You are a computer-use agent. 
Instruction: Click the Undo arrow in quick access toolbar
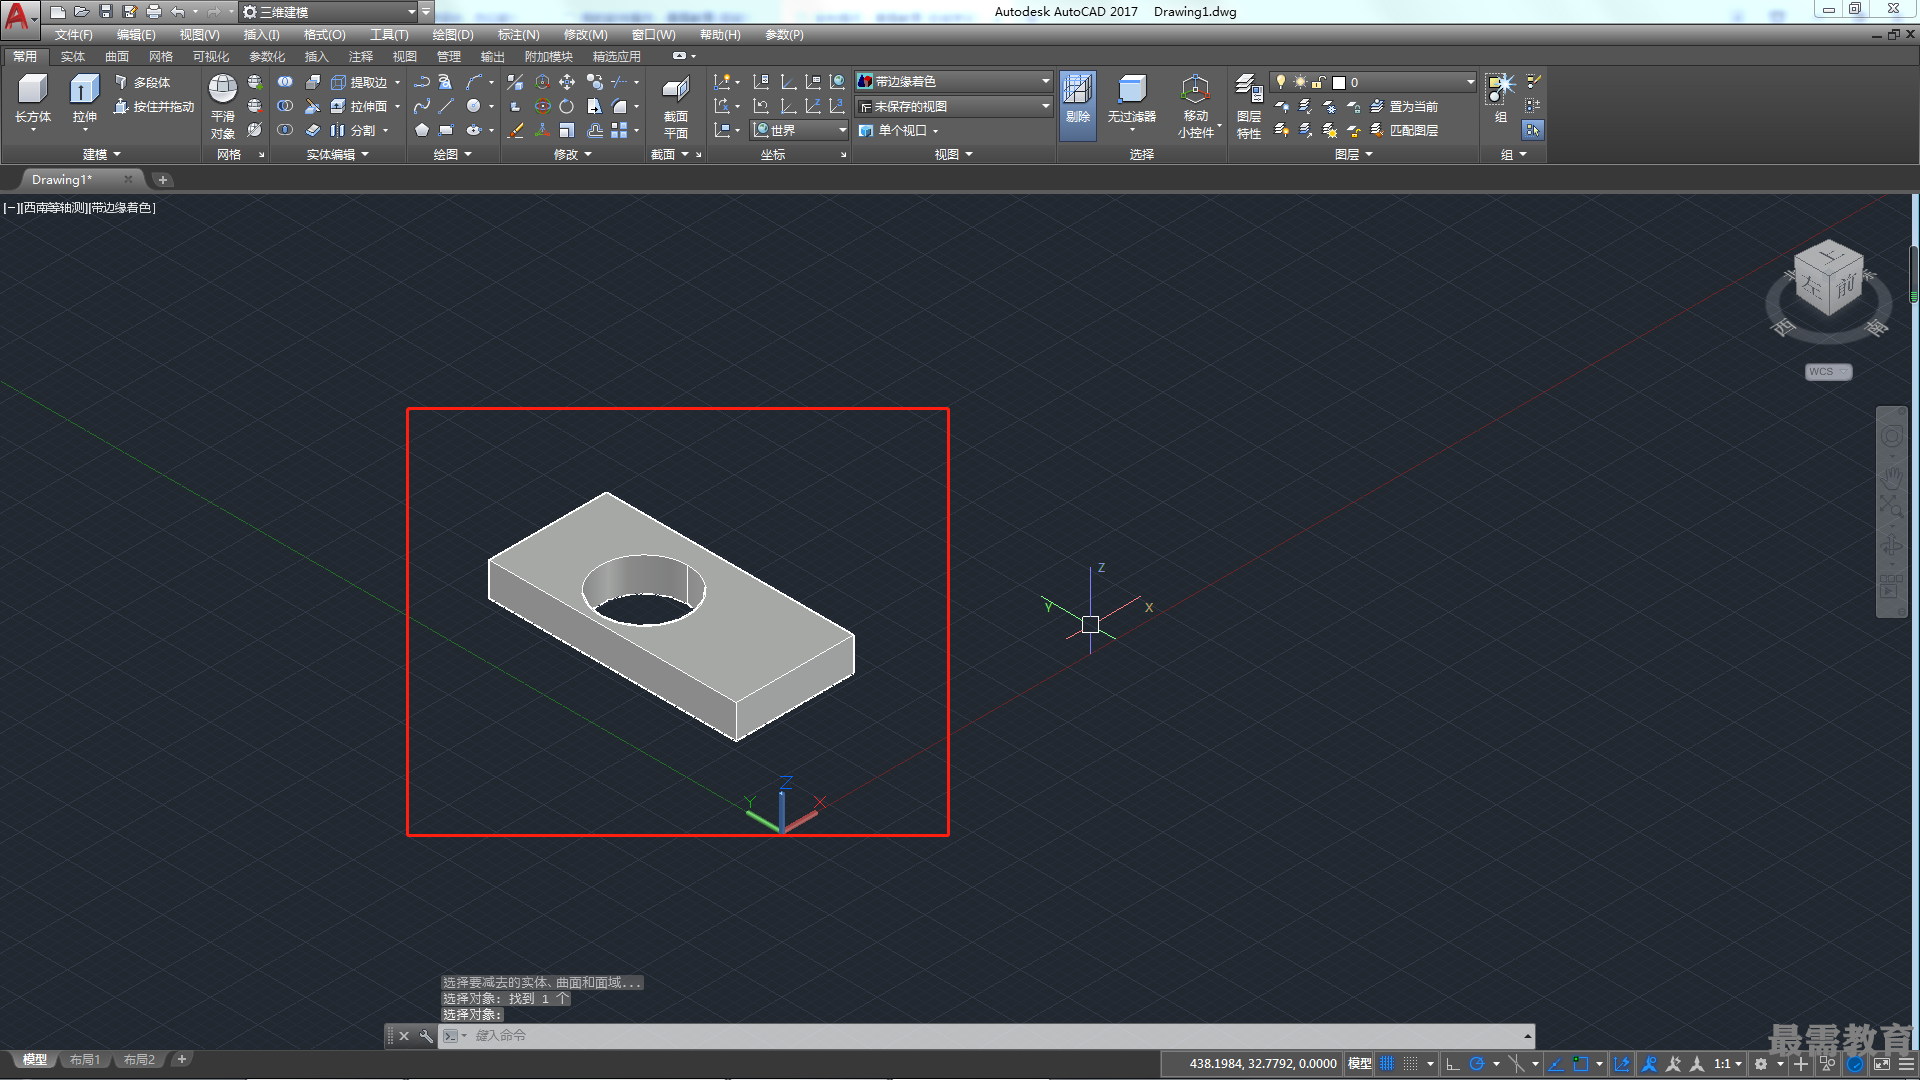[177, 12]
